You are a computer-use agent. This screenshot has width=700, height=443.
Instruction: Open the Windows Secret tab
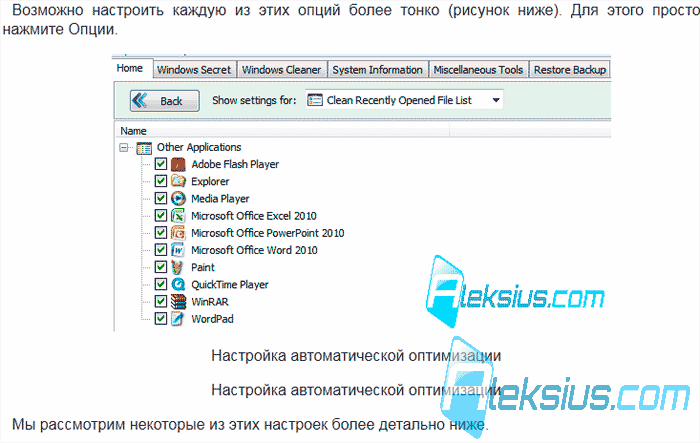tap(194, 70)
